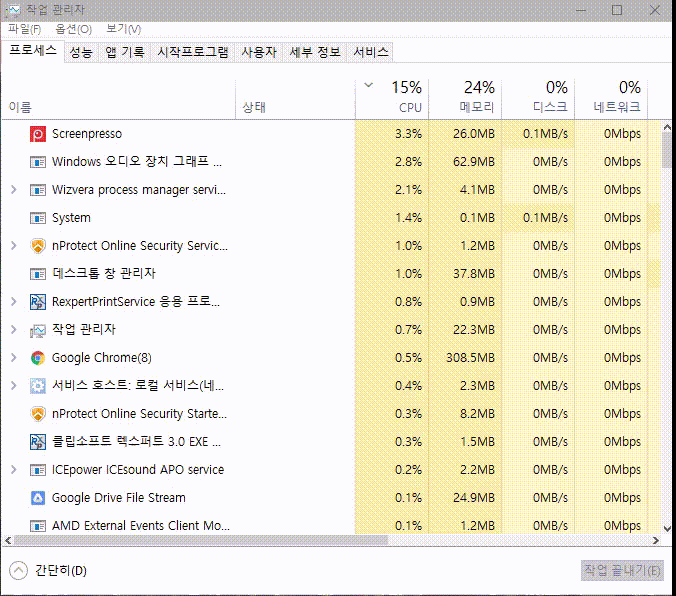Click the Task Manager title bar icon
This screenshot has width=676, height=596.
tap(13, 10)
